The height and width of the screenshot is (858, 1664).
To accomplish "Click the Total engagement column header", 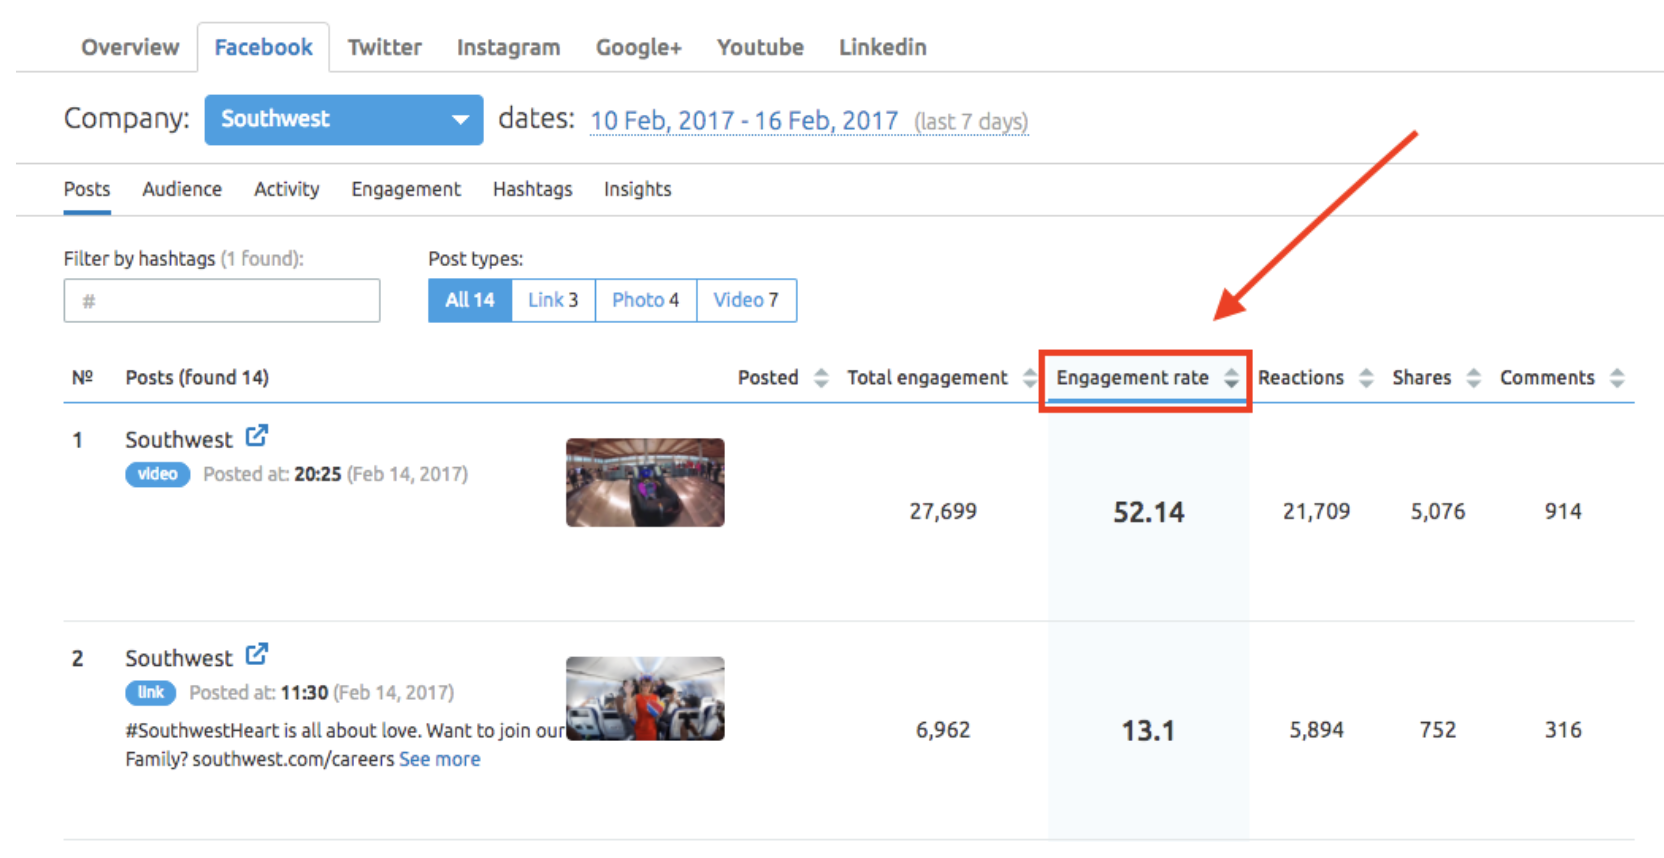I will click(927, 378).
